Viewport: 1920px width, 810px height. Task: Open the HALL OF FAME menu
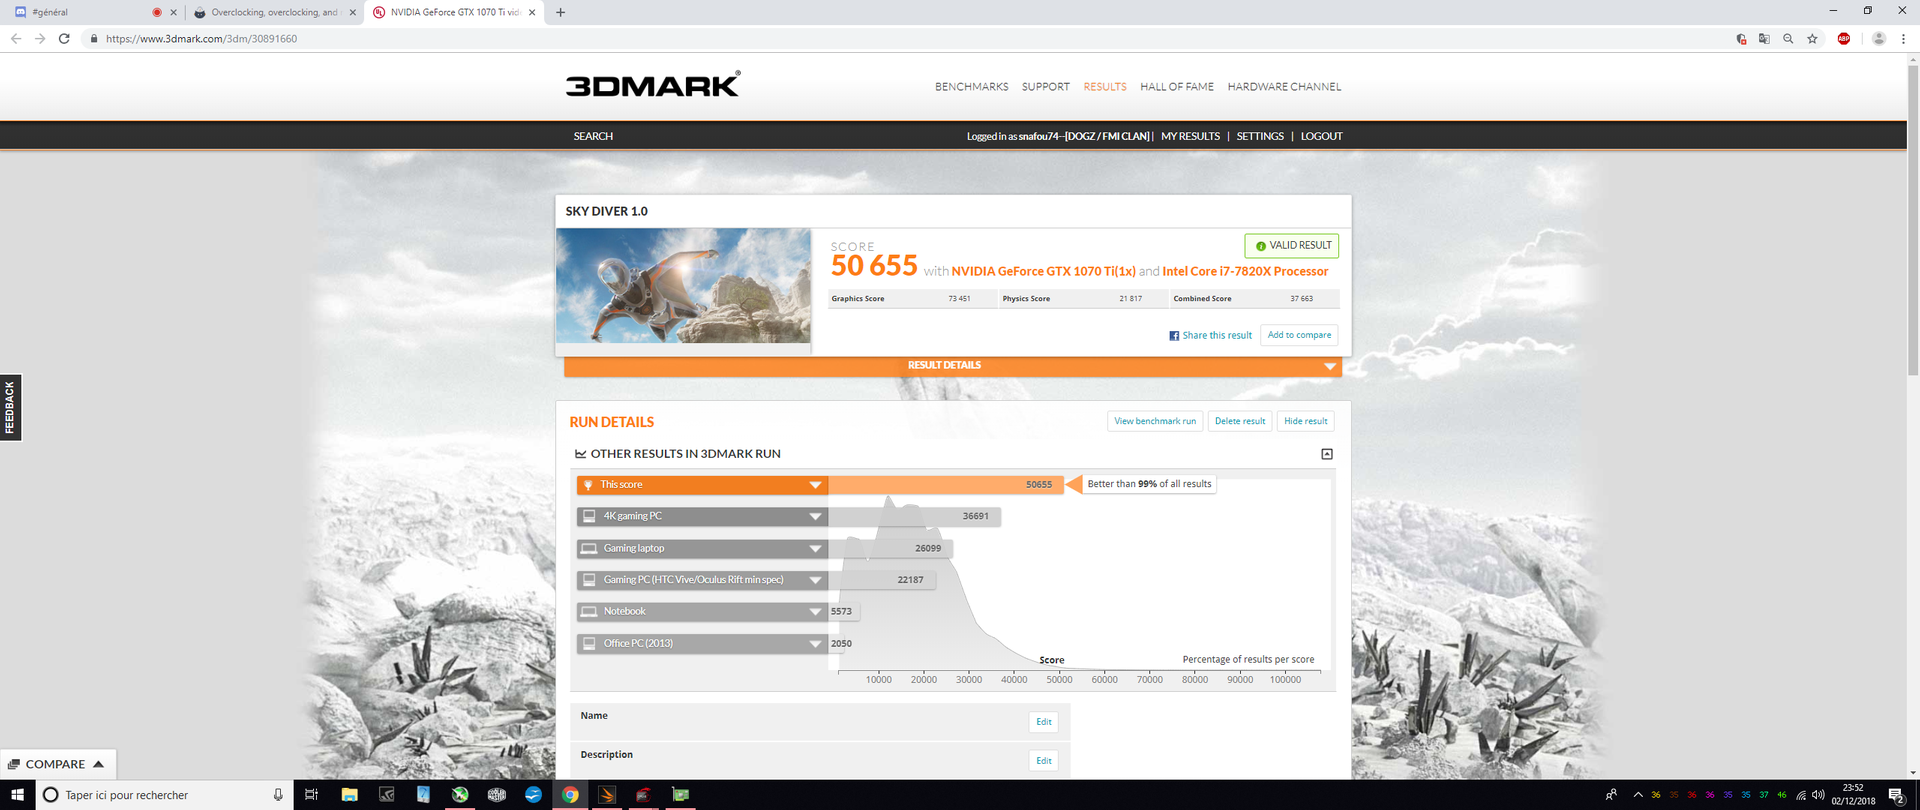[x=1177, y=87]
